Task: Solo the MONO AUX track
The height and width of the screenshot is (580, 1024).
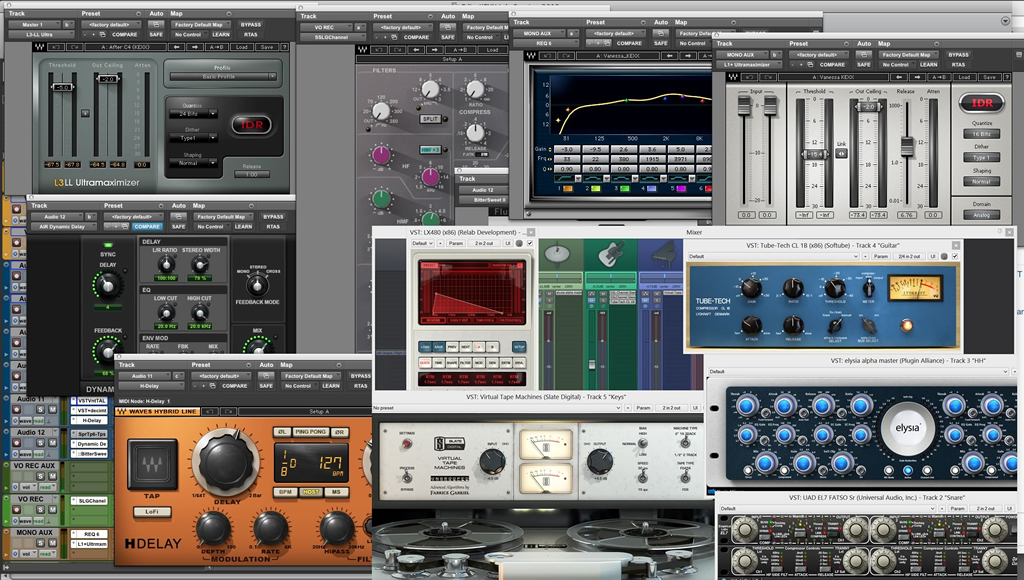Action: coord(40,543)
